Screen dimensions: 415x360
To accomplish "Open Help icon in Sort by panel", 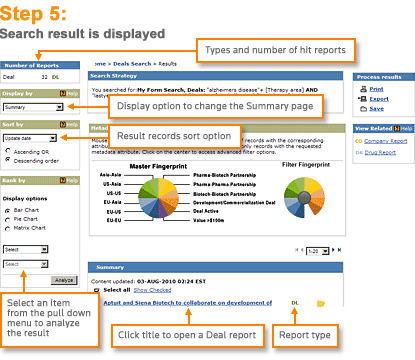I will 63,124.
